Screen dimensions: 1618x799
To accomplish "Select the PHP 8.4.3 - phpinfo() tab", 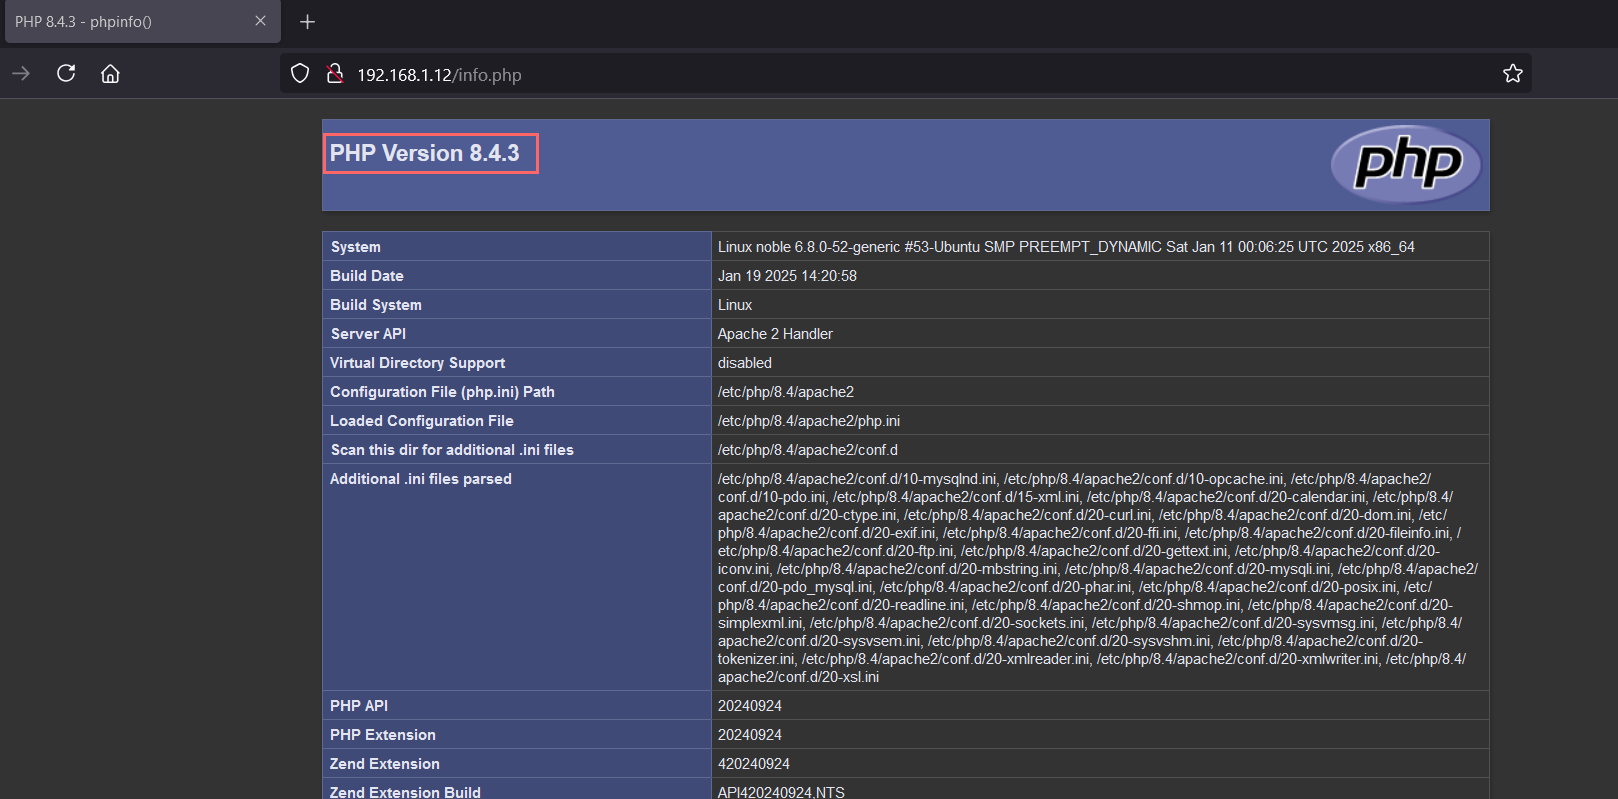I will click(x=143, y=22).
